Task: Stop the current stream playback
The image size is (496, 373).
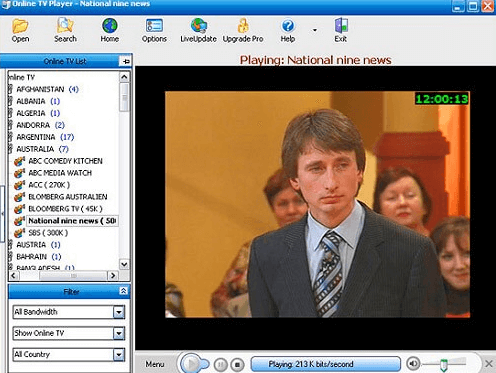Action: point(237,364)
